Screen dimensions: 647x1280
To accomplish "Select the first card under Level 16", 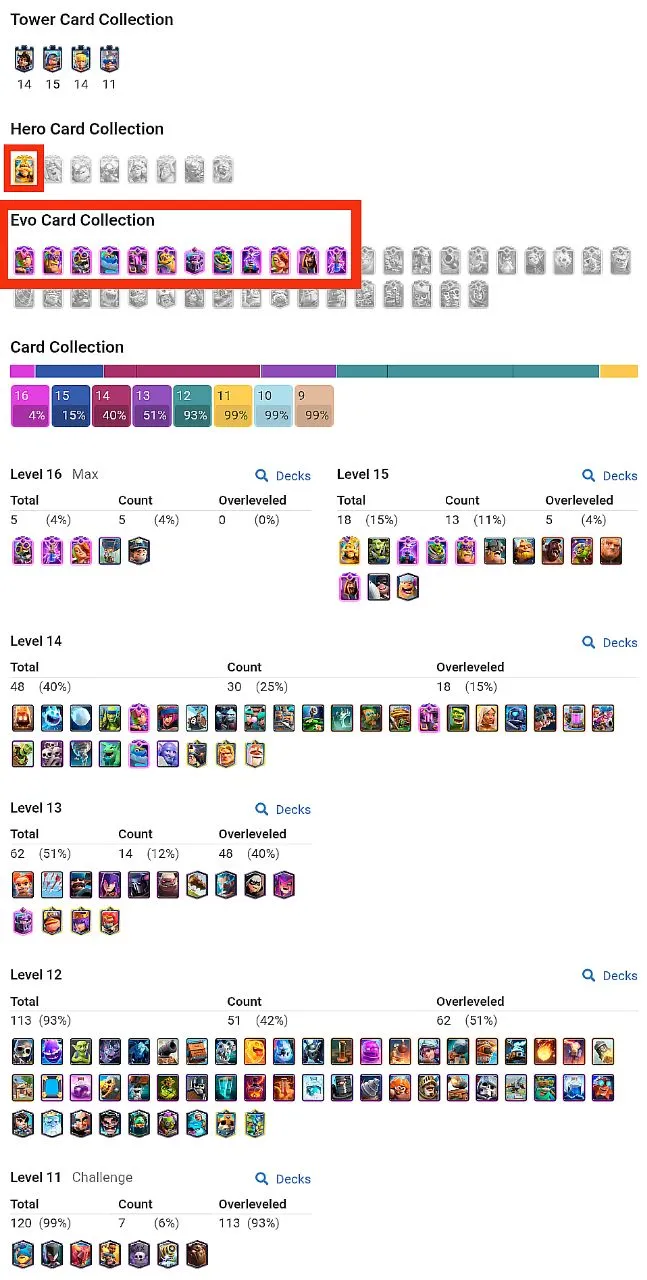I will pyautogui.click(x=22, y=550).
